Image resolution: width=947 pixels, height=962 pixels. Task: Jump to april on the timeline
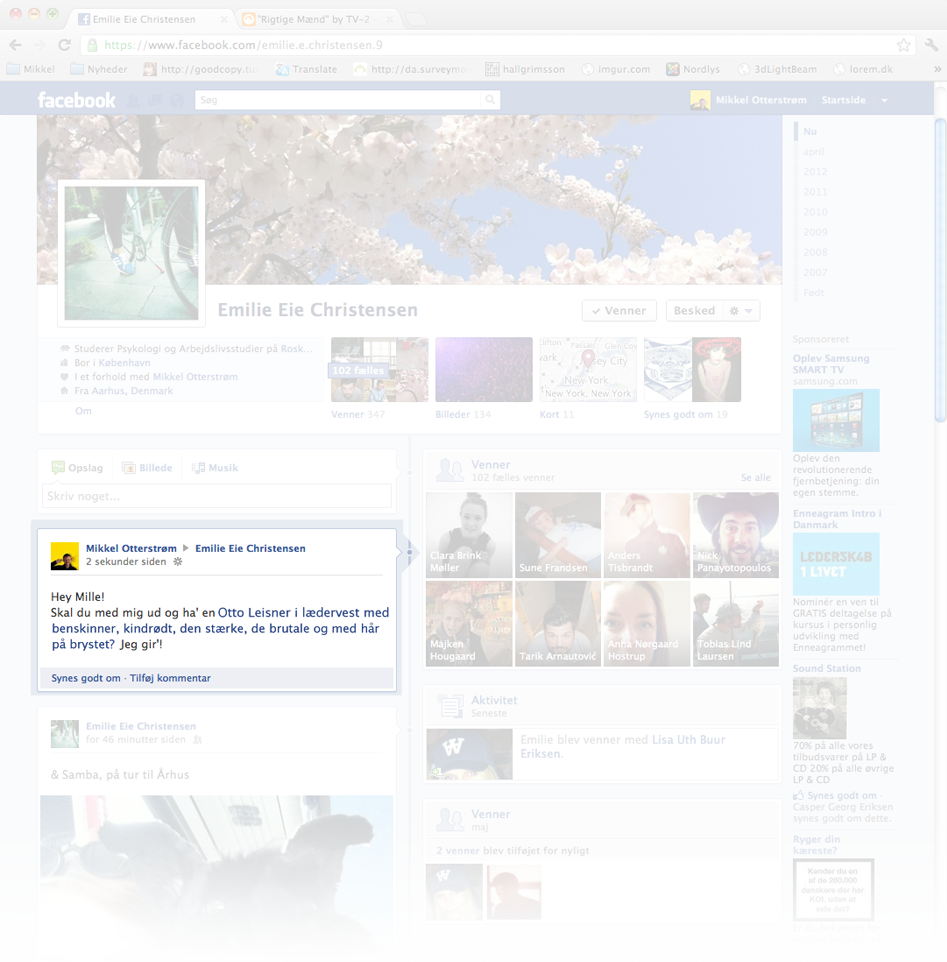click(813, 152)
